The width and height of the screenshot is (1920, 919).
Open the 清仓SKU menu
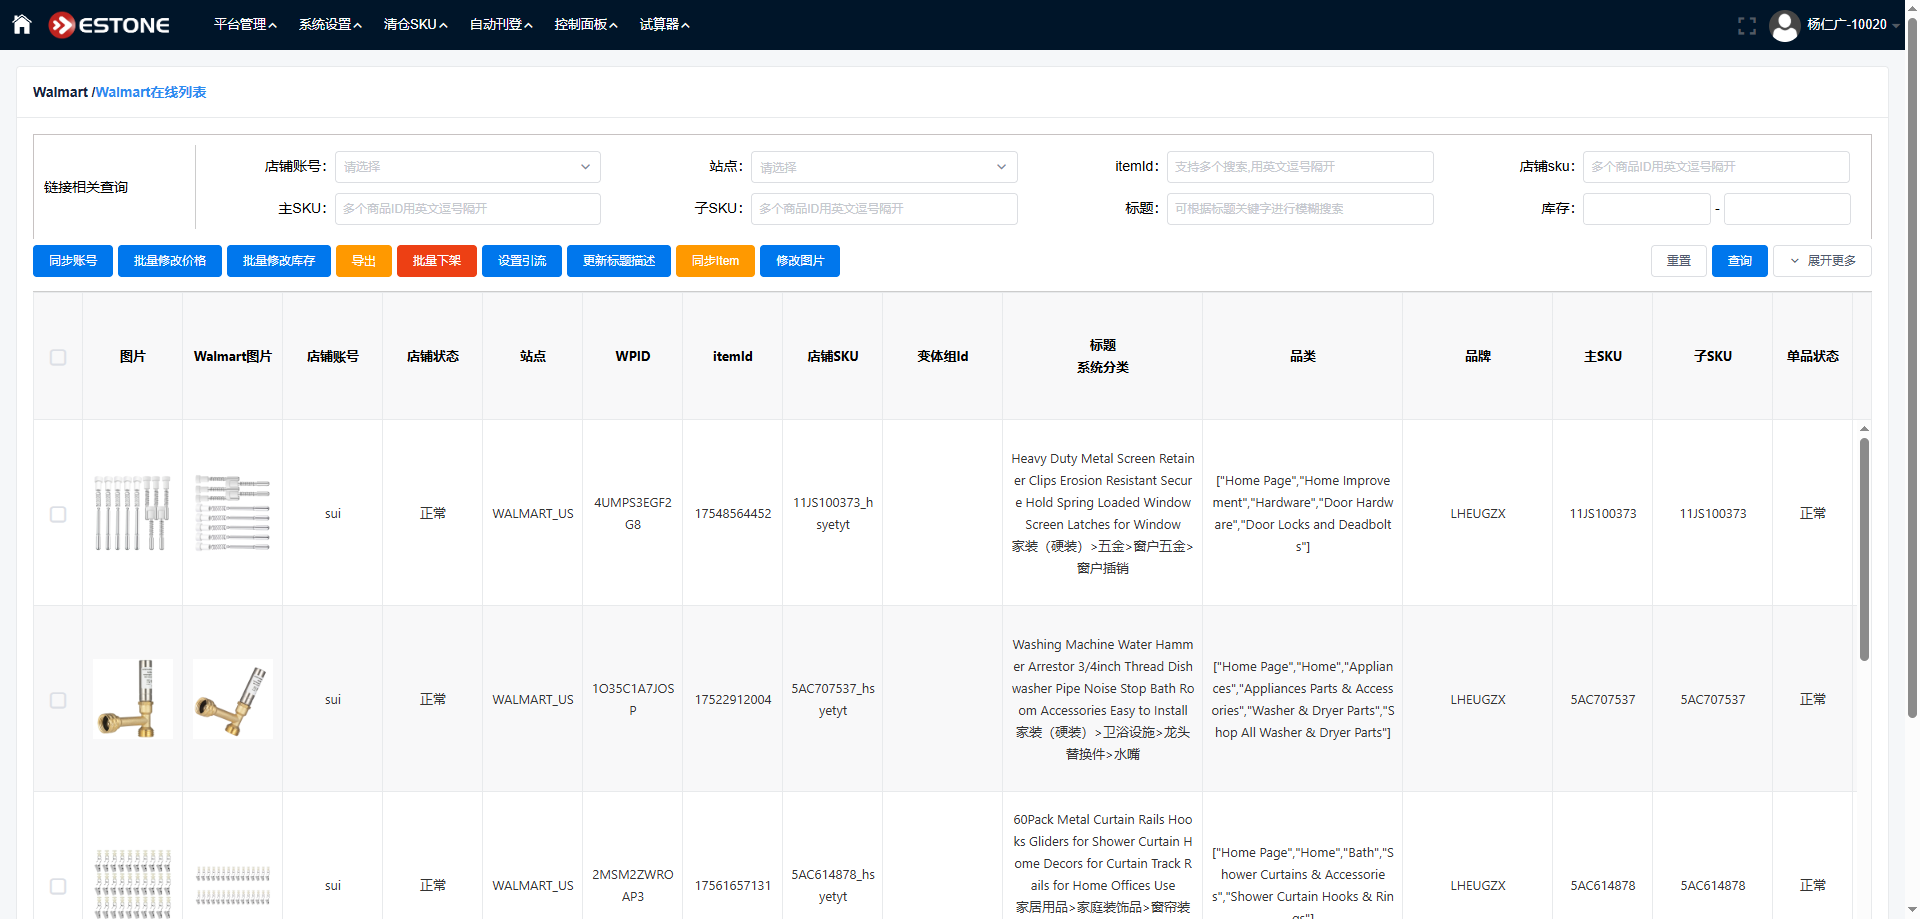tap(415, 25)
